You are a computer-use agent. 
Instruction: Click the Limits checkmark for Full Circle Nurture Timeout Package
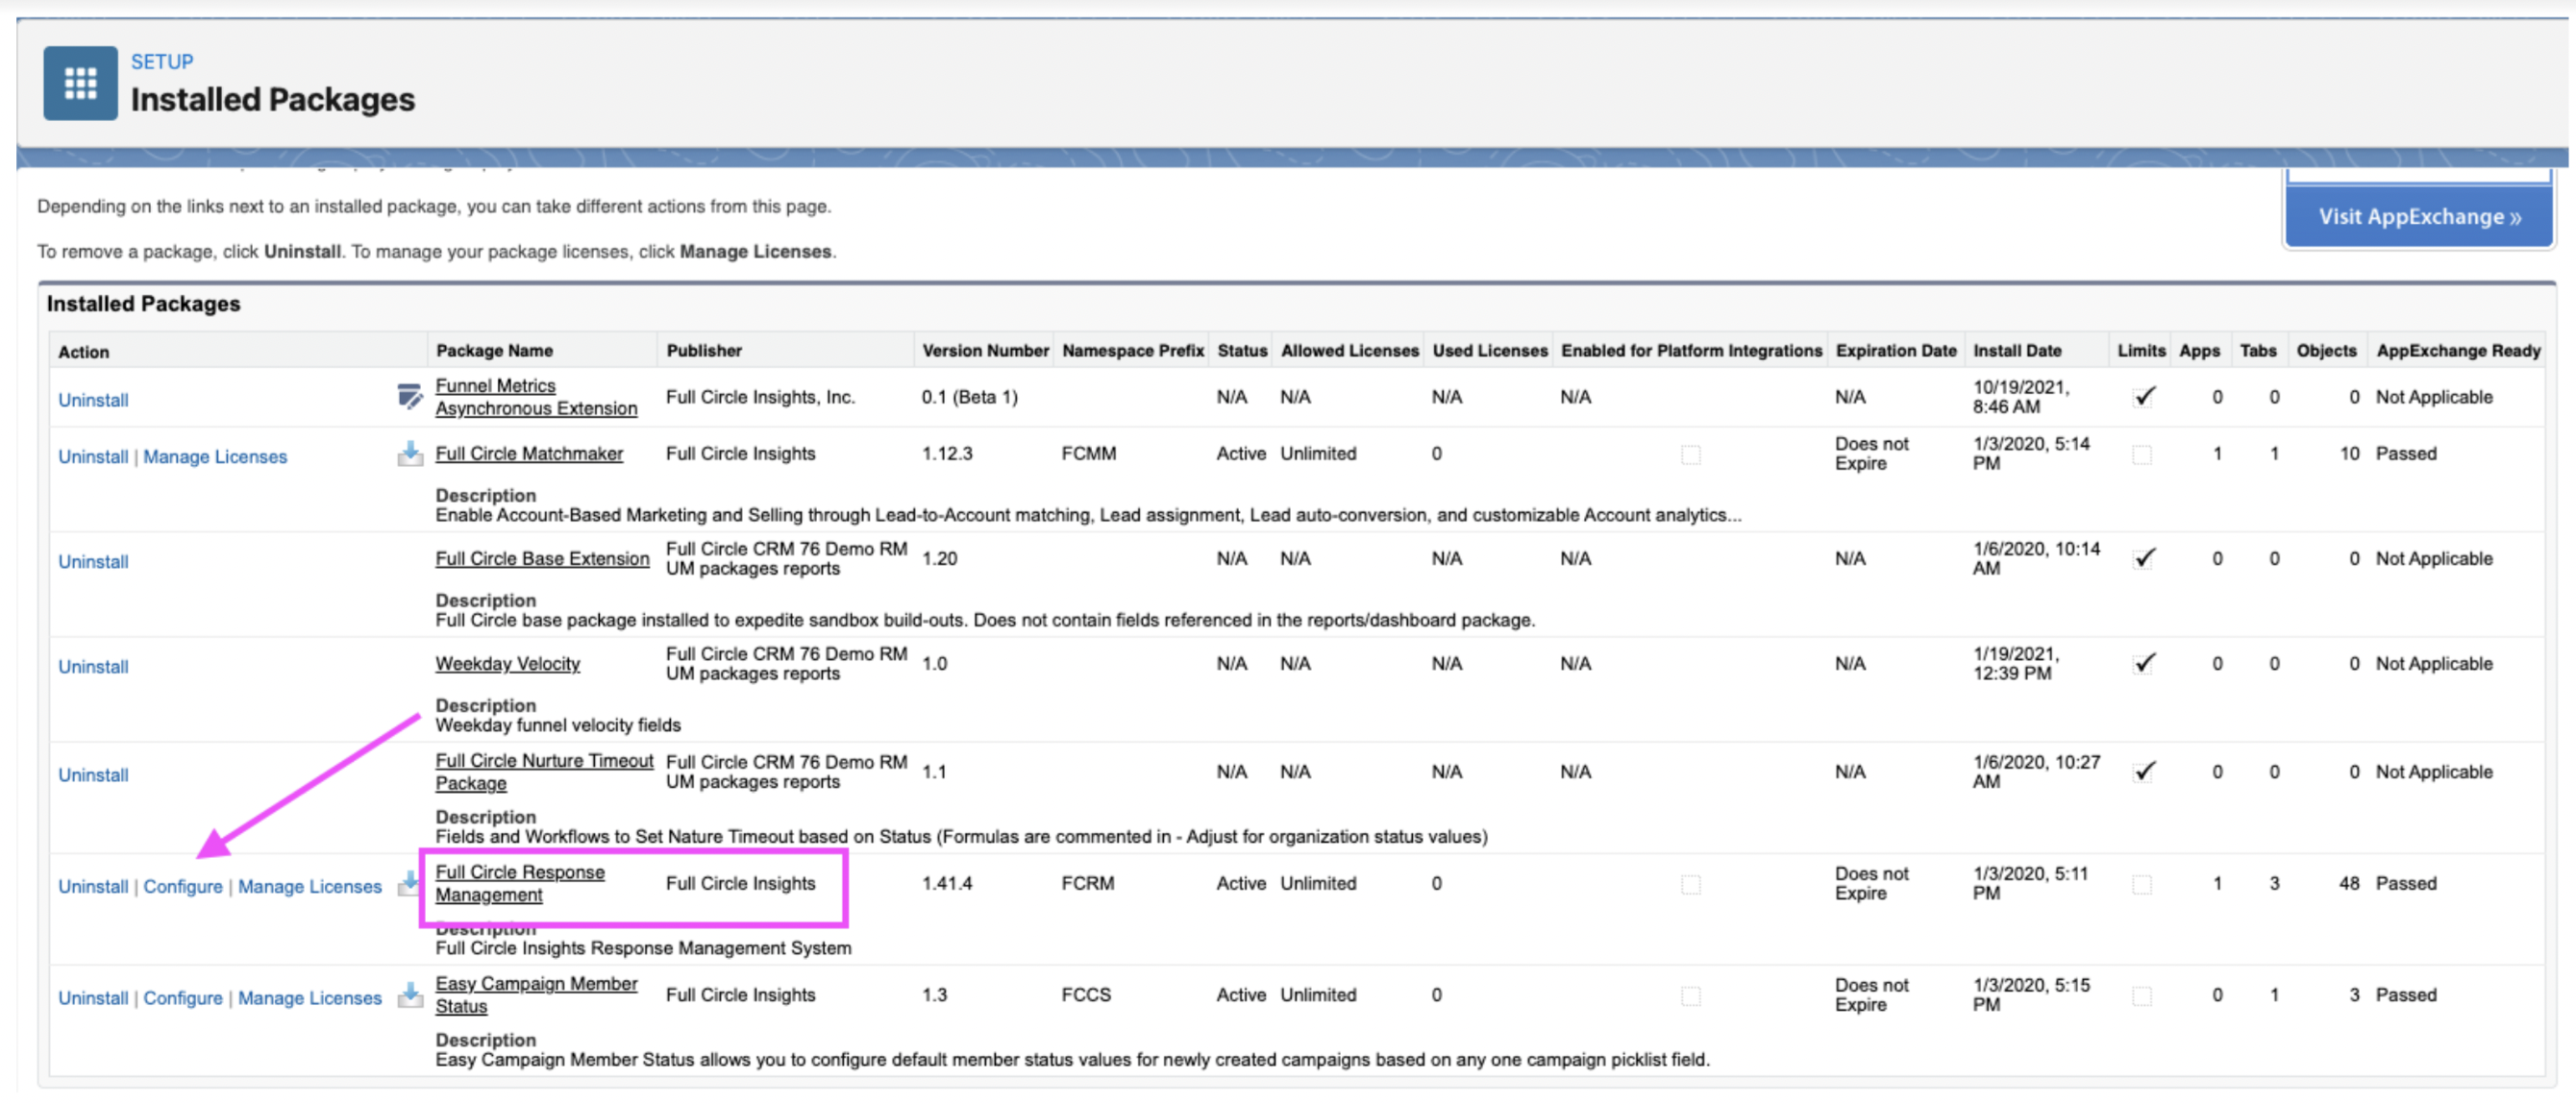point(2143,772)
